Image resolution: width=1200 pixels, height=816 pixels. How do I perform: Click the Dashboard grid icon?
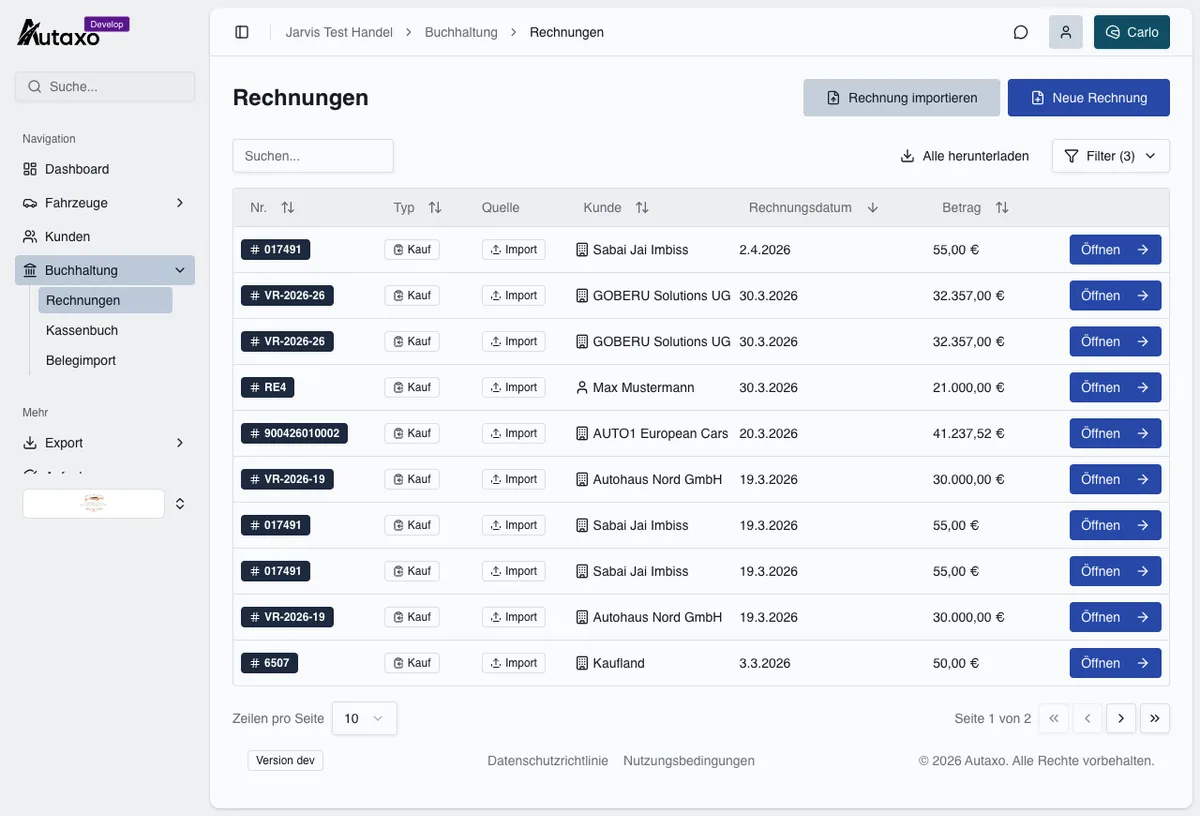(x=30, y=169)
